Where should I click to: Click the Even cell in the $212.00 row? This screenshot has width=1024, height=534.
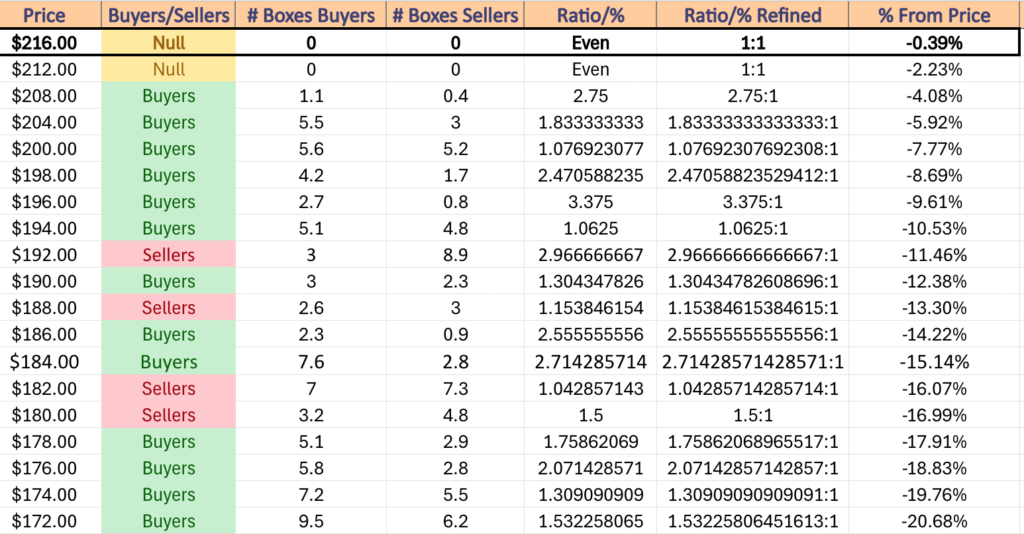click(x=590, y=69)
